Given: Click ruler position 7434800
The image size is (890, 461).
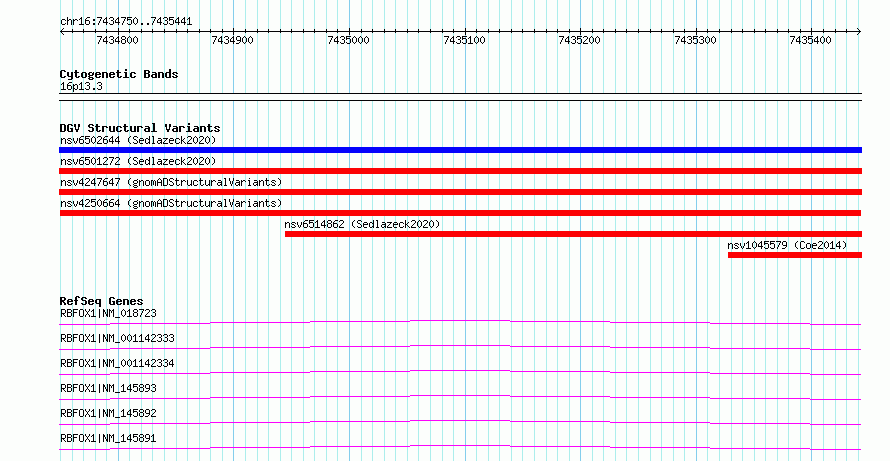Looking at the screenshot, I should click(x=117, y=40).
